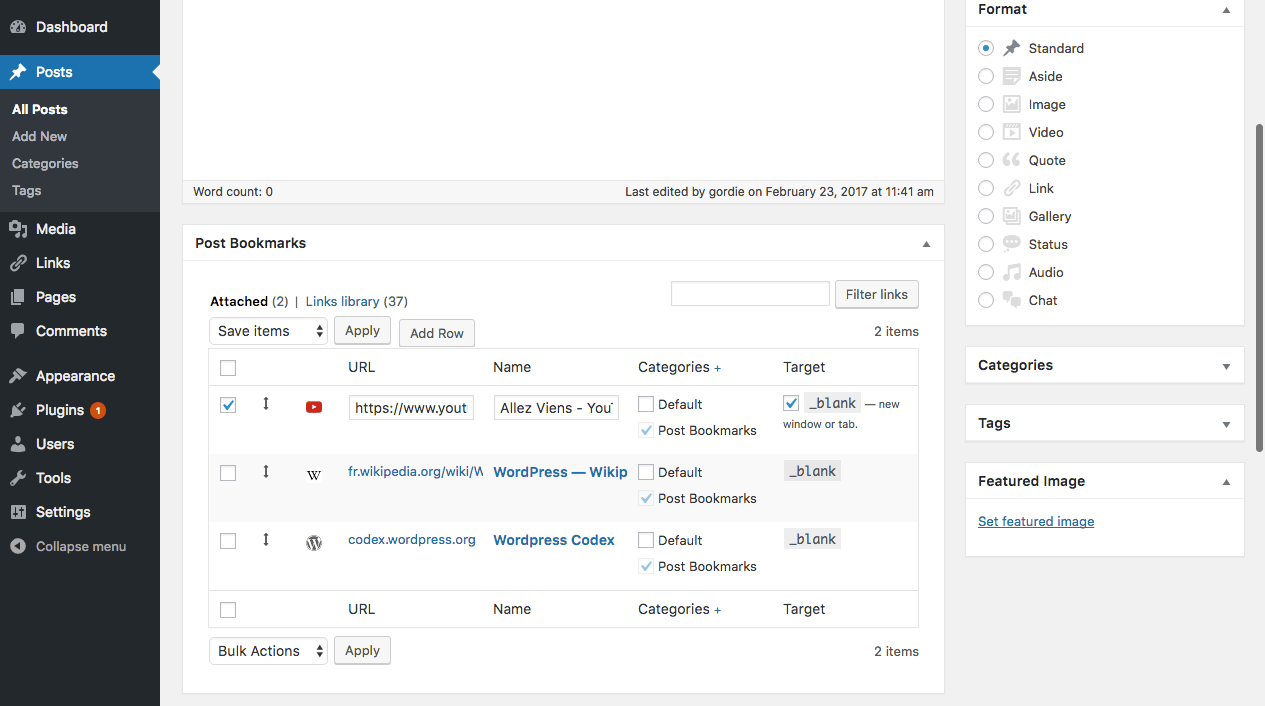Uncheck the _blank target checkbox
Viewport: 1265px width, 706px height.
pos(791,403)
